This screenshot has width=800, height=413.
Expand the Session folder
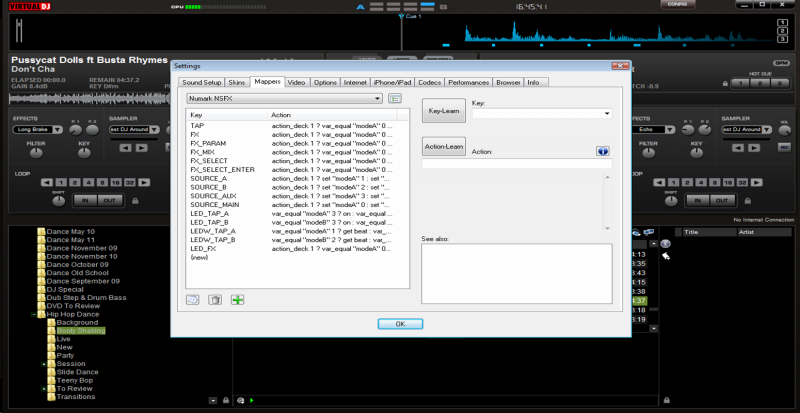[44, 364]
